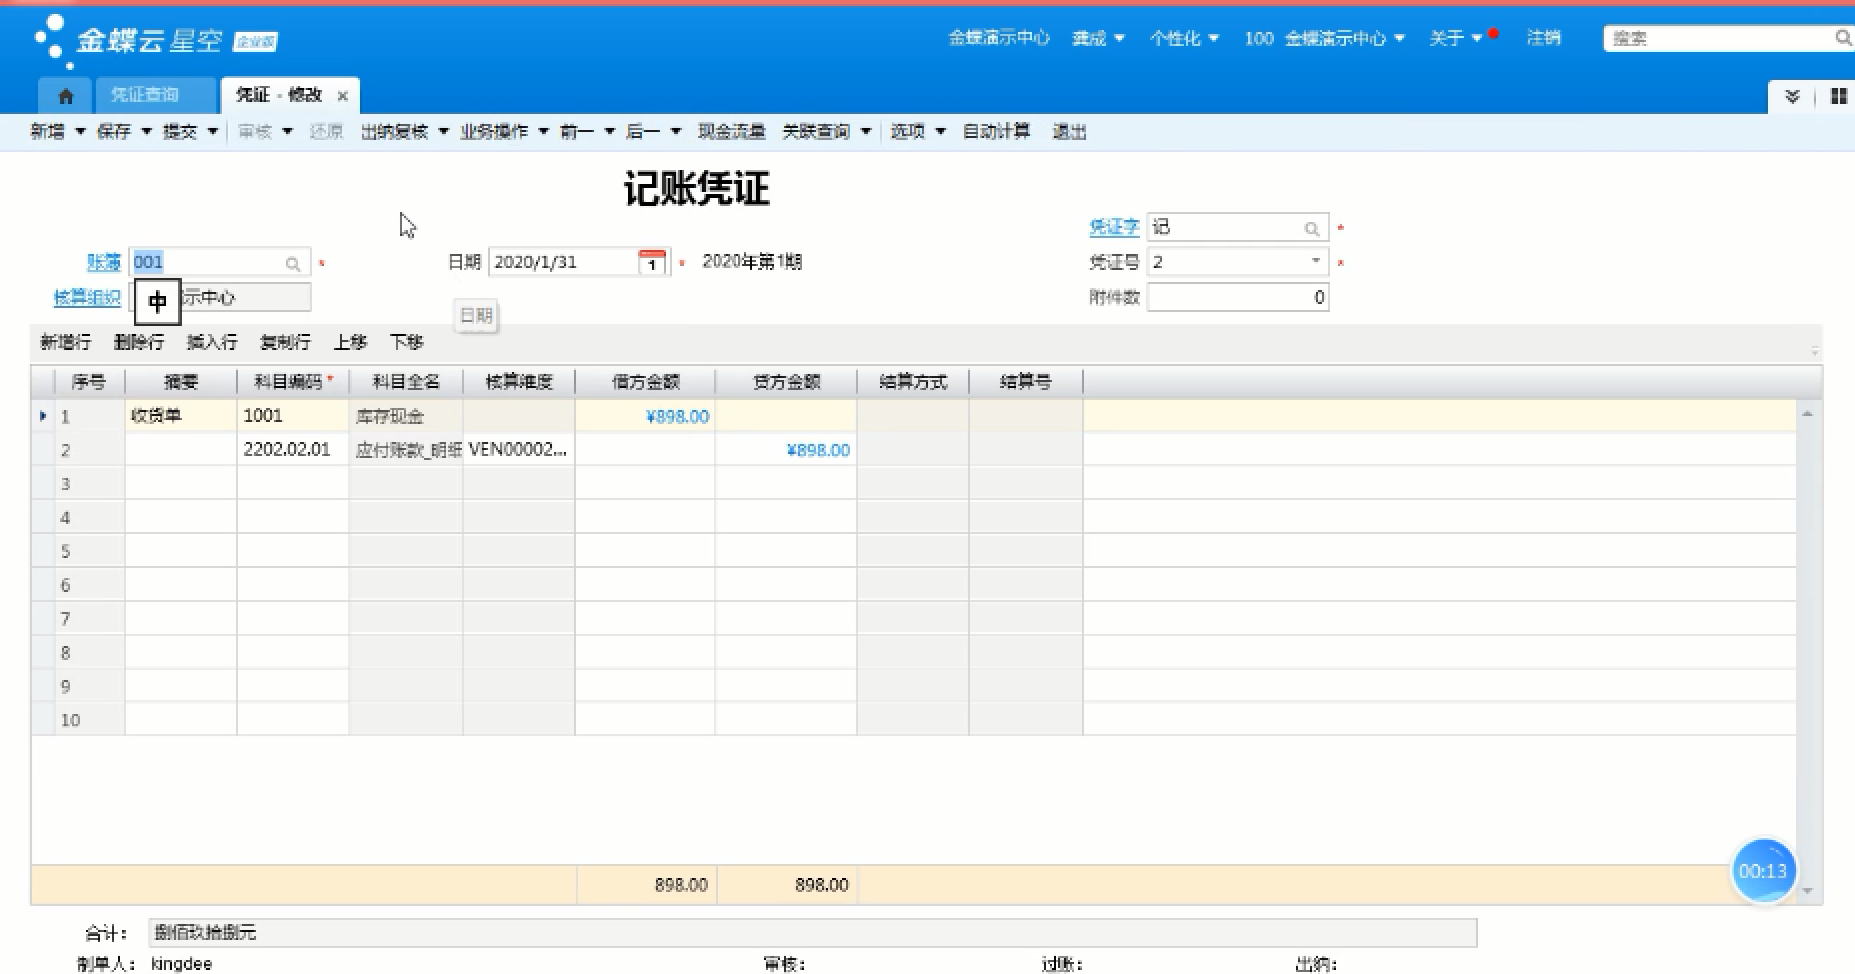Close the 凭证 - 修改 tab
Image resolution: width=1855 pixels, height=974 pixels.
coord(343,96)
